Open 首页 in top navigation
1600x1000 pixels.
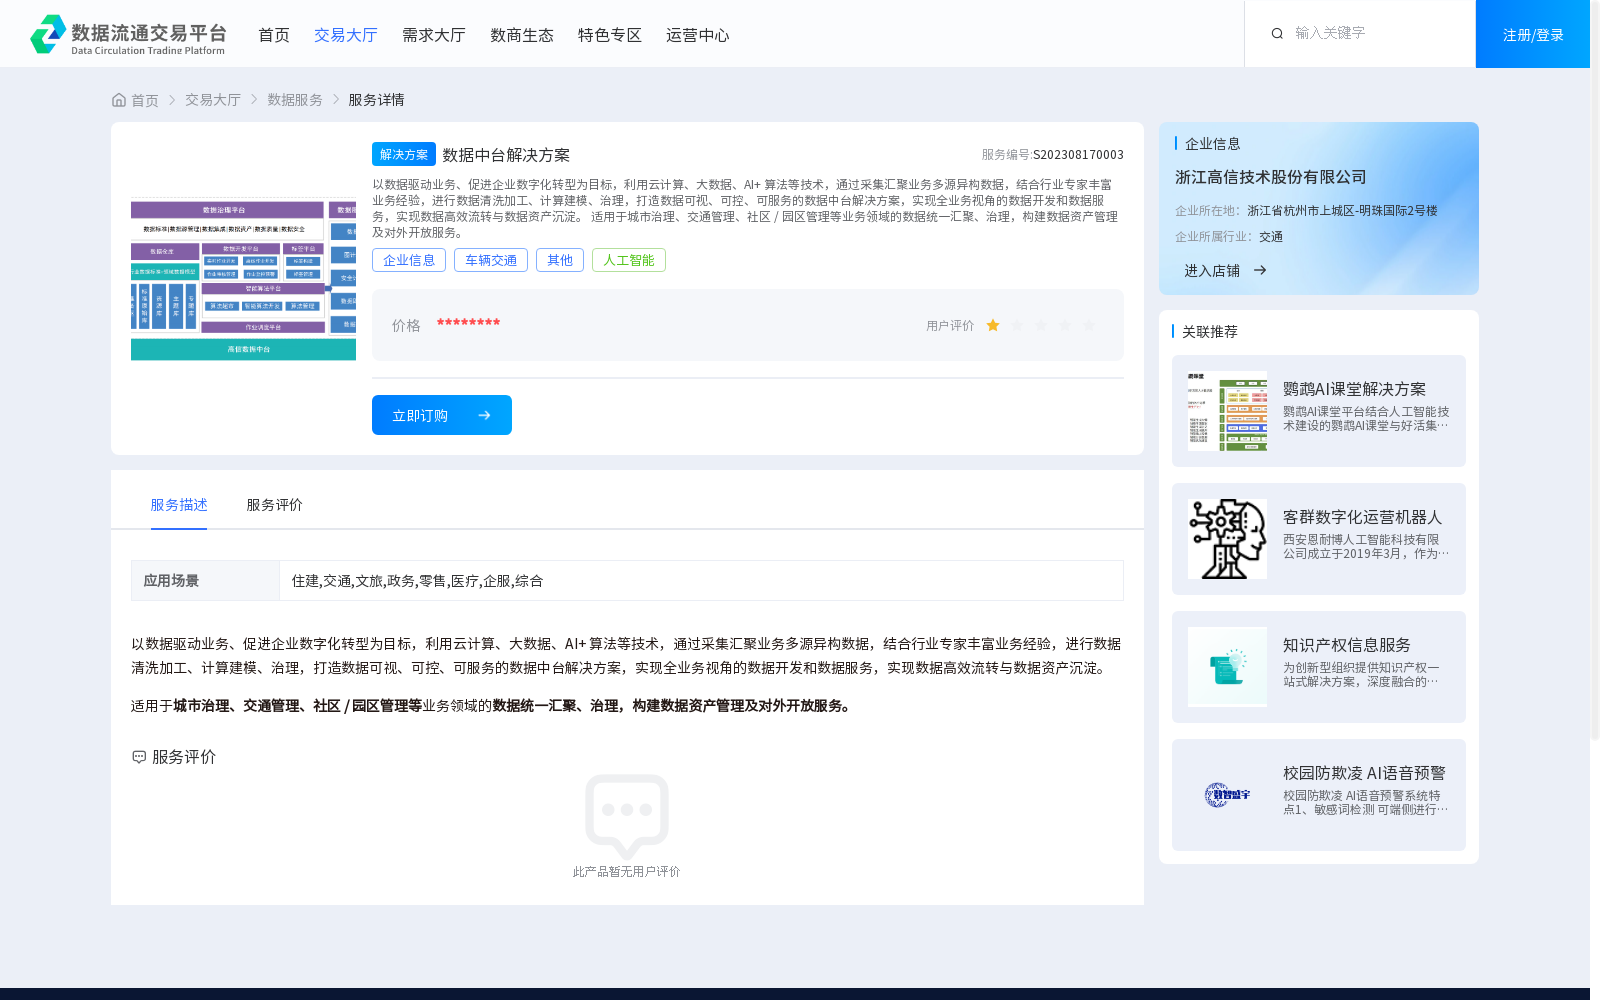pyautogui.click(x=274, y=35)
